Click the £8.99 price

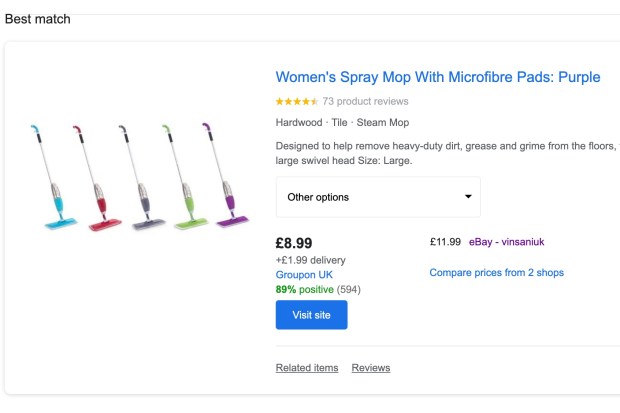coord(294,243)
